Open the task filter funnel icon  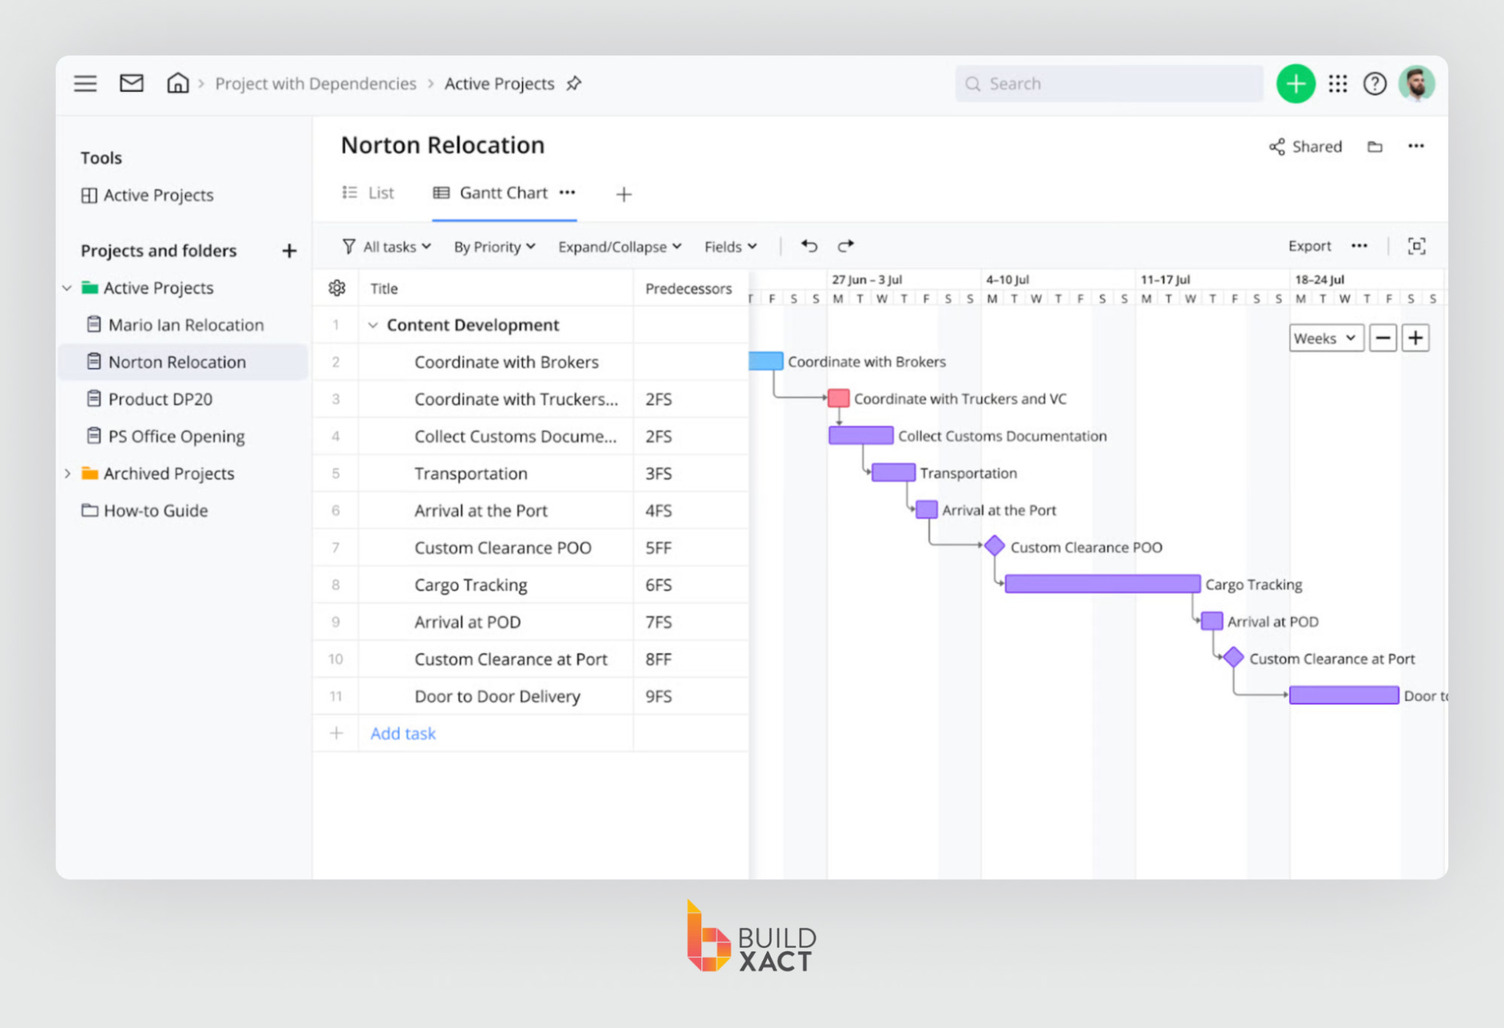pos(347,246)
